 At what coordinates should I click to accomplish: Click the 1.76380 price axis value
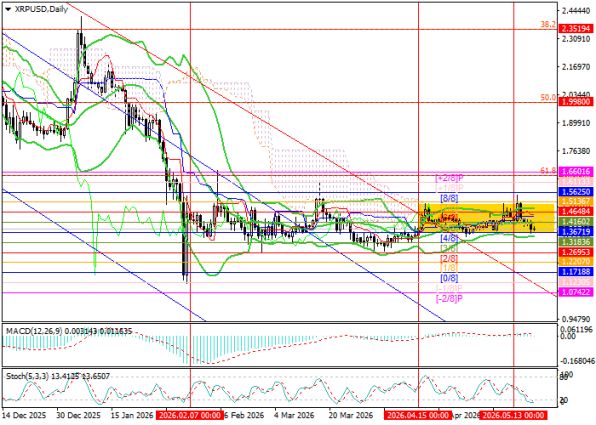576,151
